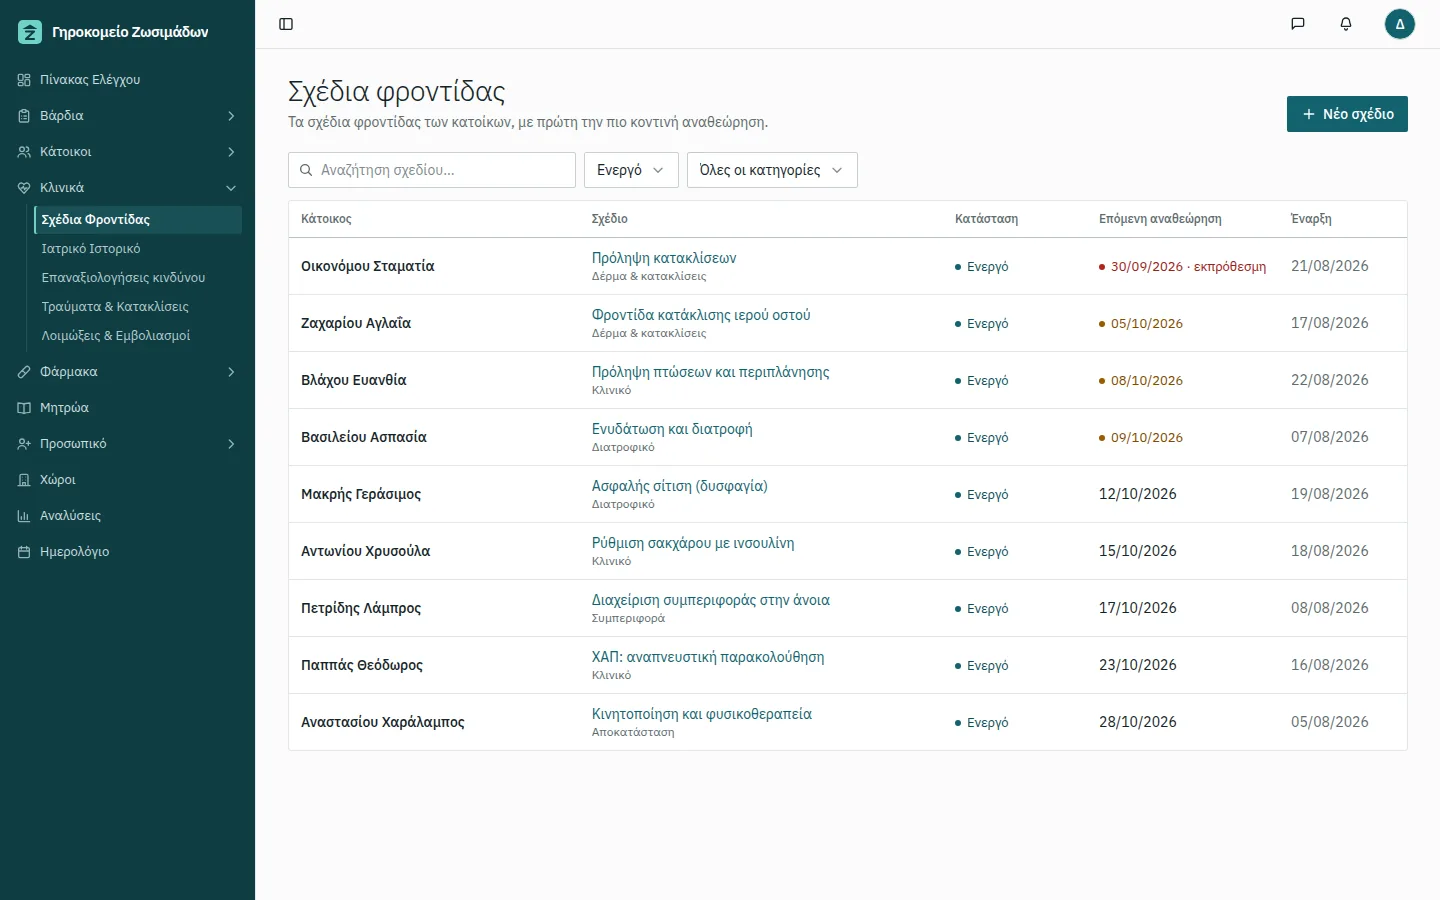Click resident name Μακρής Γεράσιμος

[x=361, y=494]
